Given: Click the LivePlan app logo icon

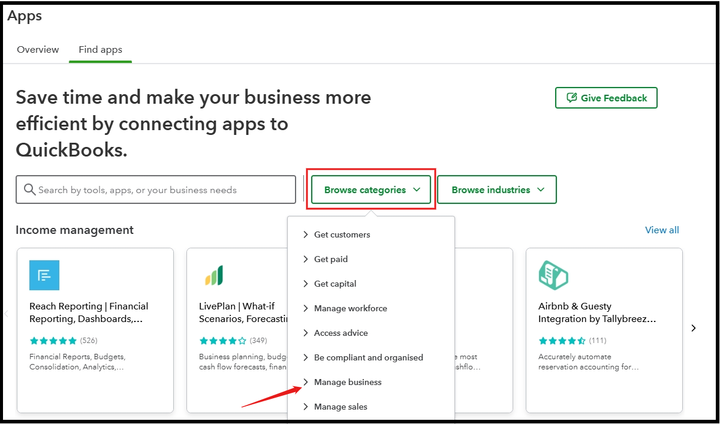Looking at the screenshot, I should [x=213, y=275].
